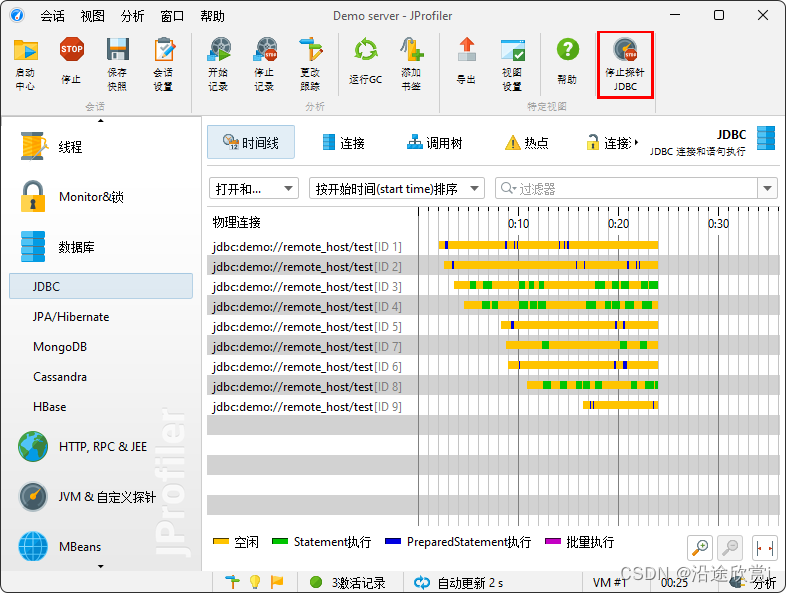Select HBase probe
Viewport: 786px width, 593px height.
(x=49, y=407)
